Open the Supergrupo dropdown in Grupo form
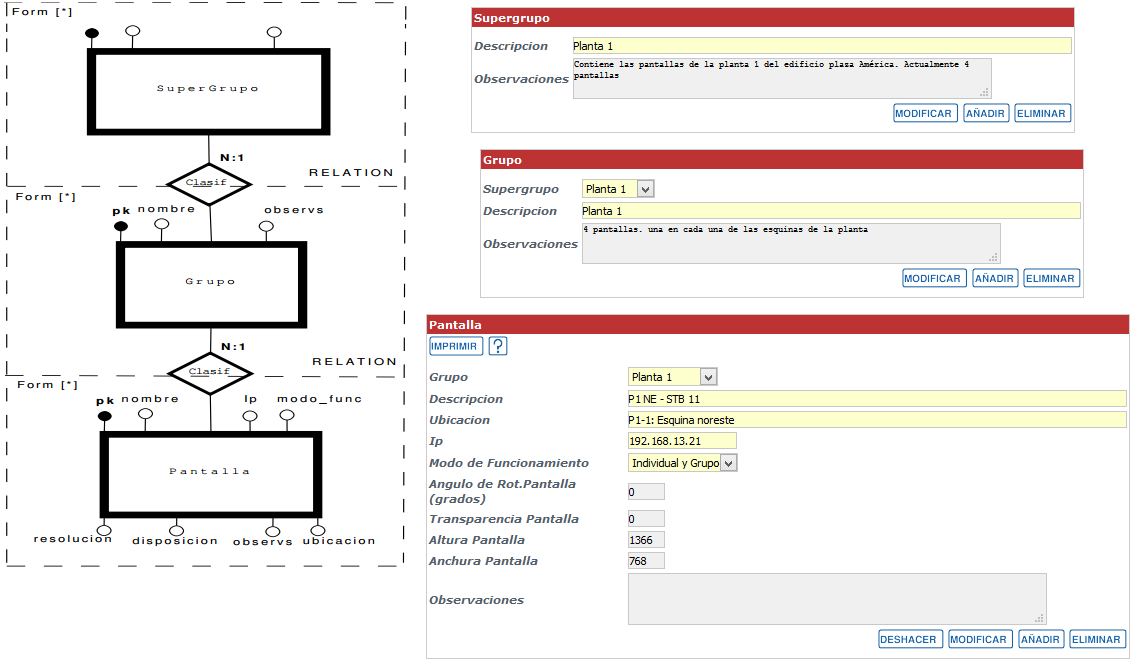This screenshot has width=1132, height=666. (x=617, y=189)
